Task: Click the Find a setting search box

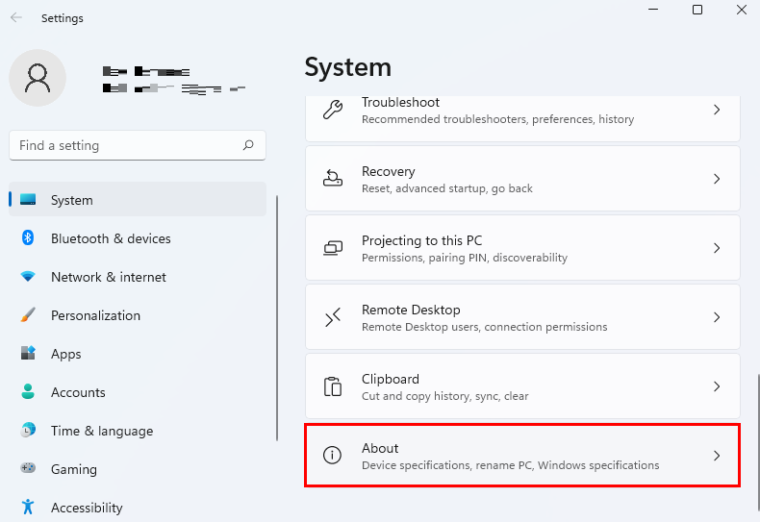Action: [x=137, y=145]
